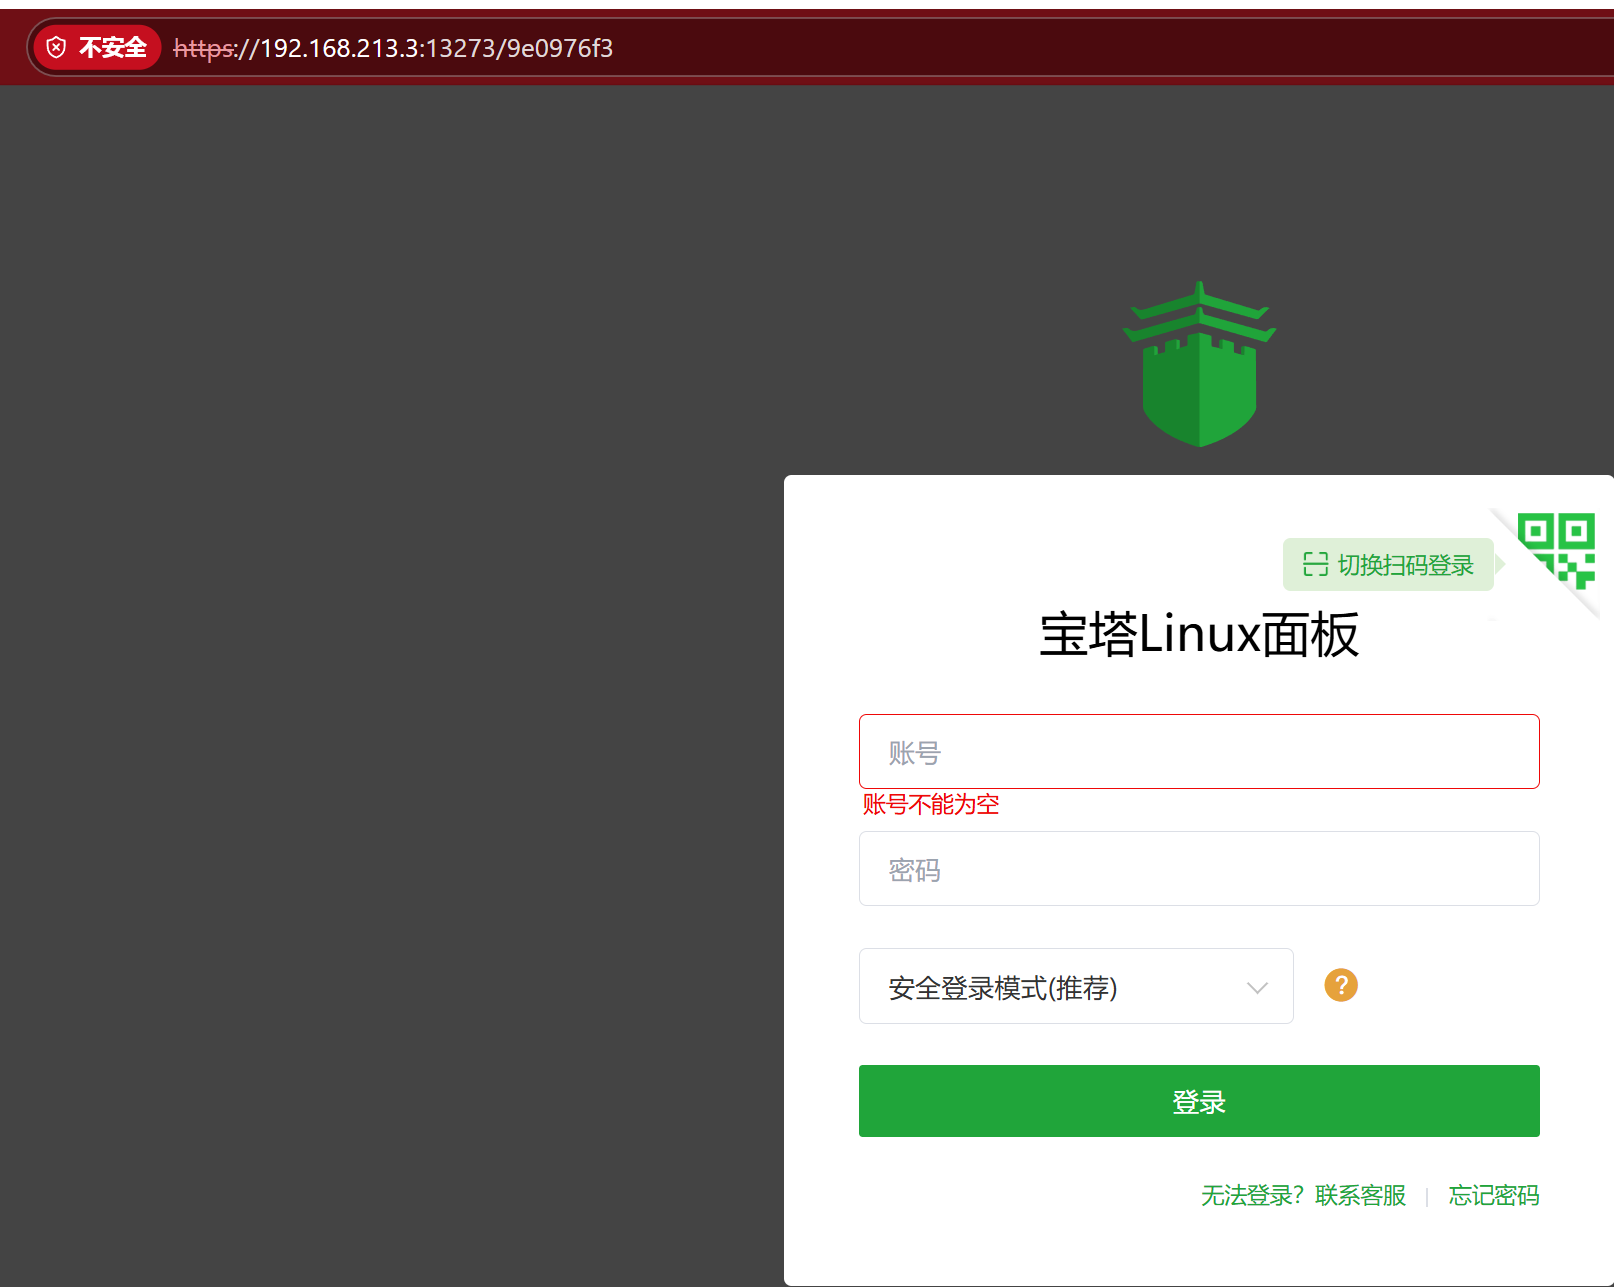Click the orange question mark help icon
1614x1287 pixels.
pos(1341,985)
